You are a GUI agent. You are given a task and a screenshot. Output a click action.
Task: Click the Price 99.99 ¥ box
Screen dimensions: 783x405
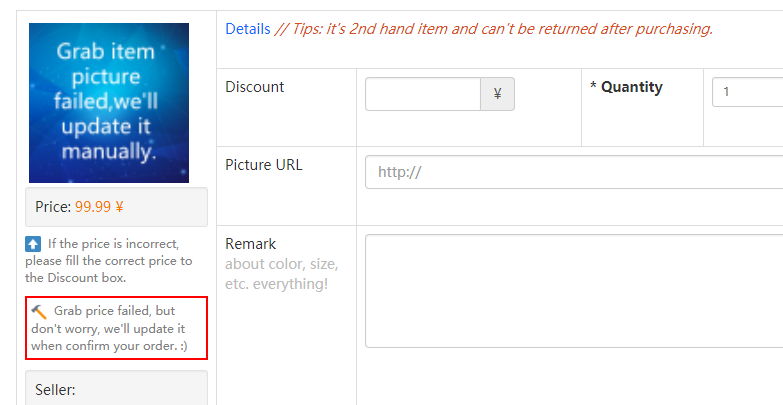[x=116, y=207]
